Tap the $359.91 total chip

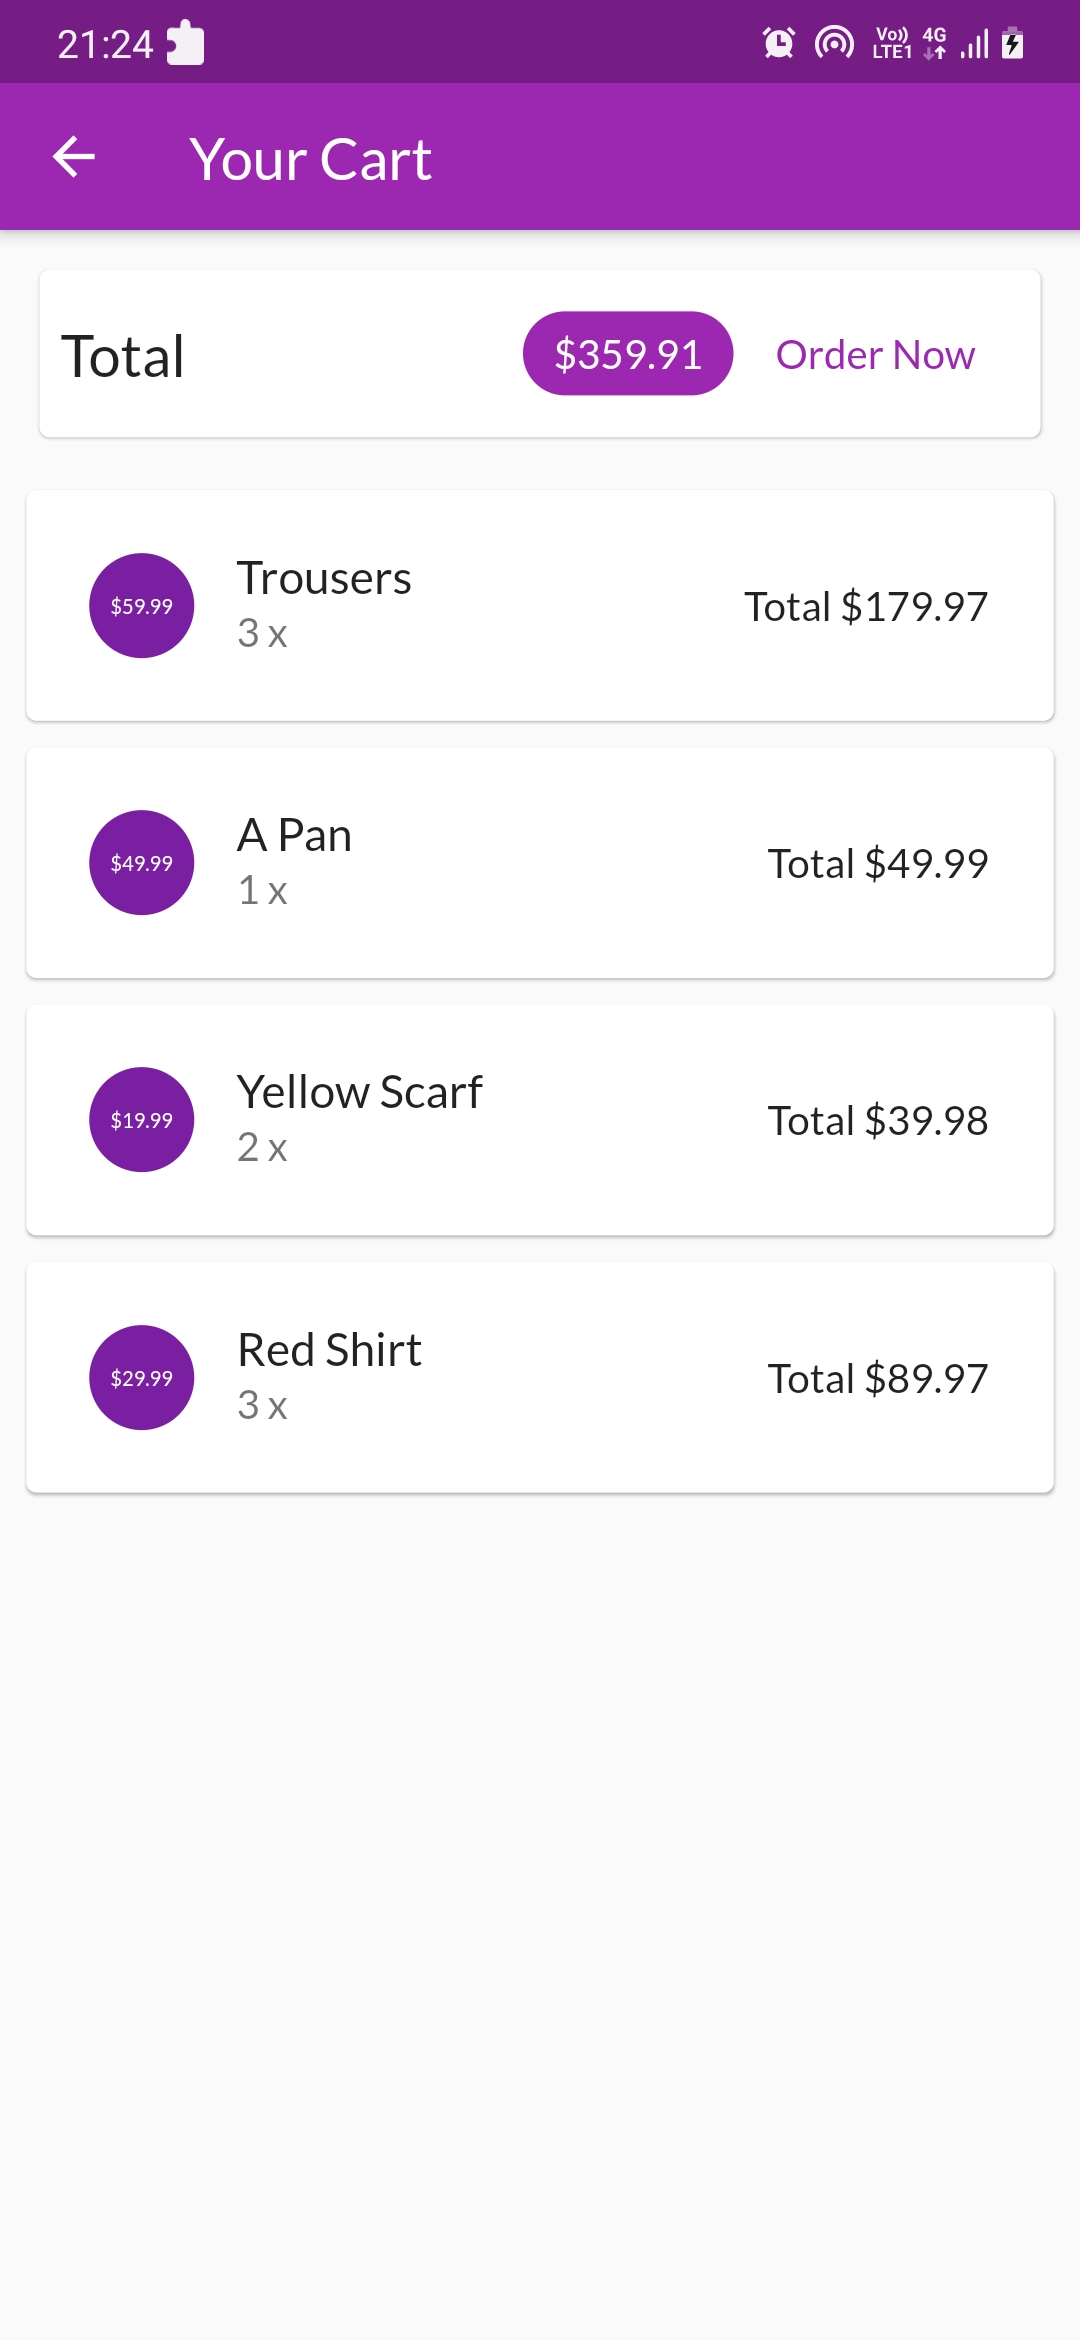point(628,354)
